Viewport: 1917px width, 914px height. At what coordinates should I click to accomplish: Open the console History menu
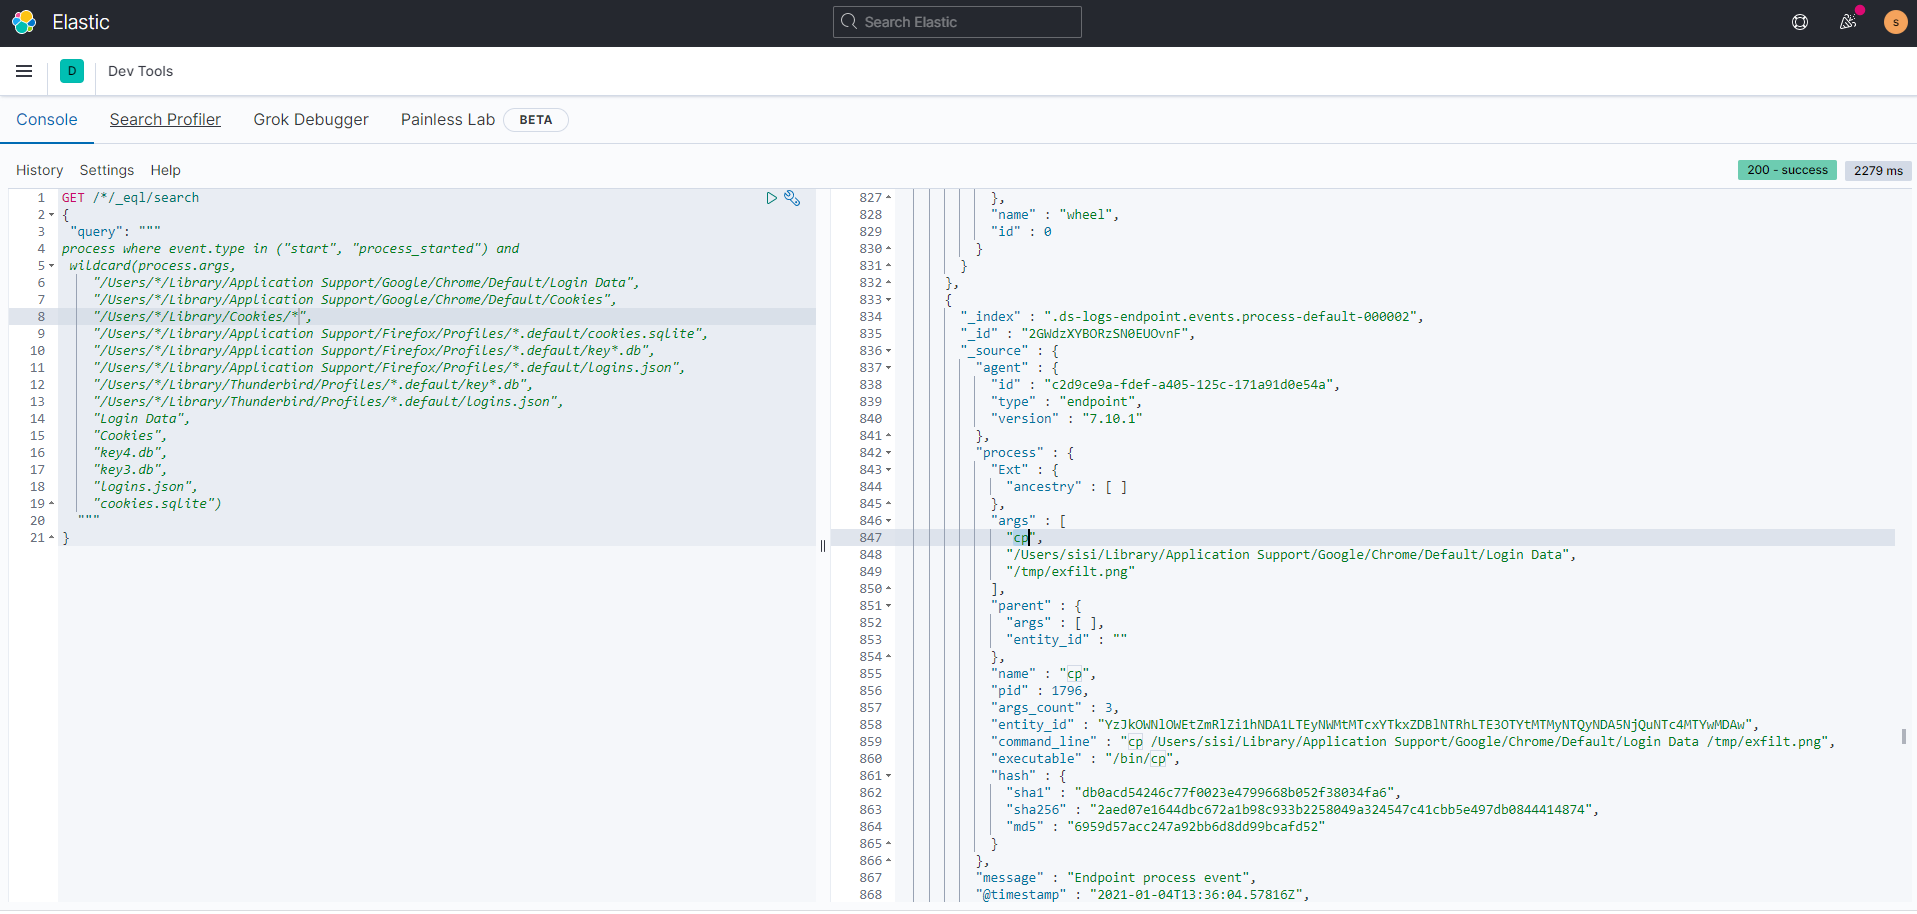click(39, 170)
